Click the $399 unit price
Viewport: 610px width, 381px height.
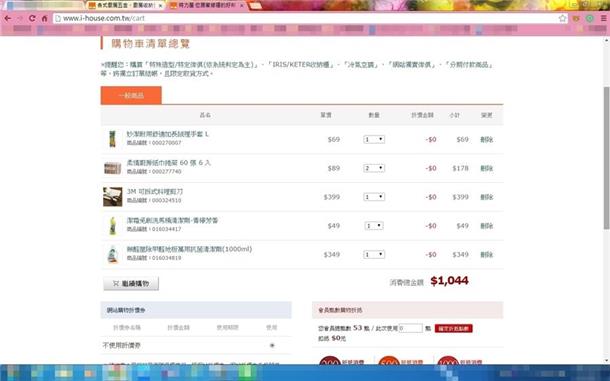pos(332,197)
